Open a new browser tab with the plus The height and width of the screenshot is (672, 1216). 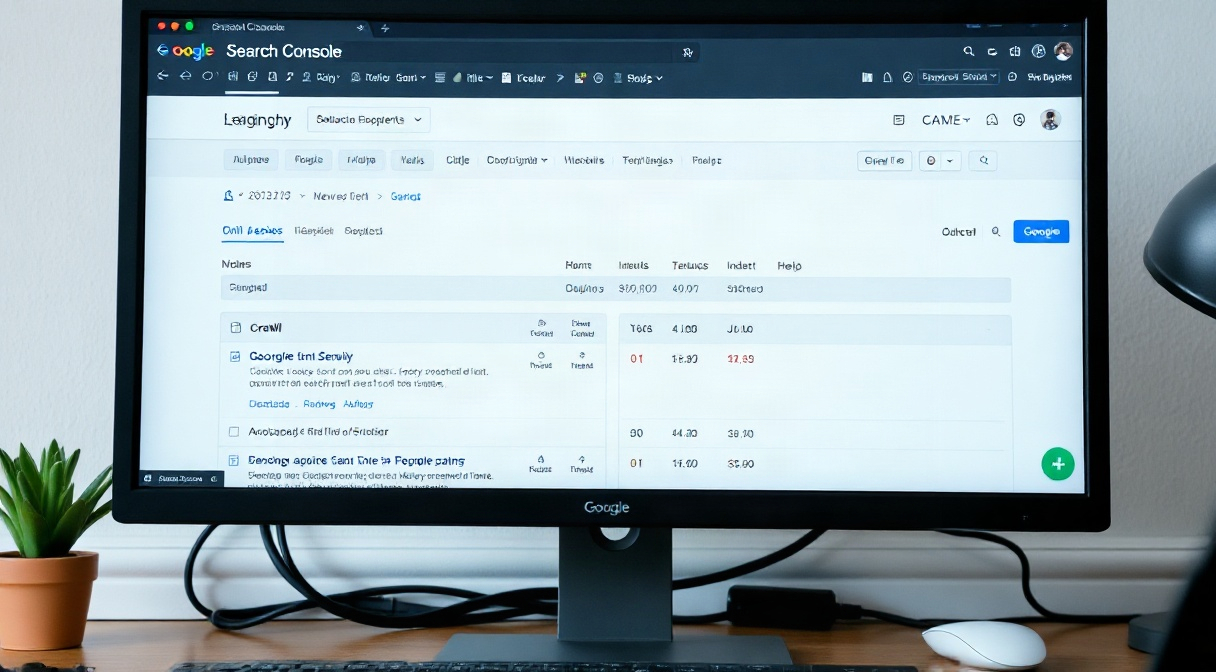click(385, 27)
